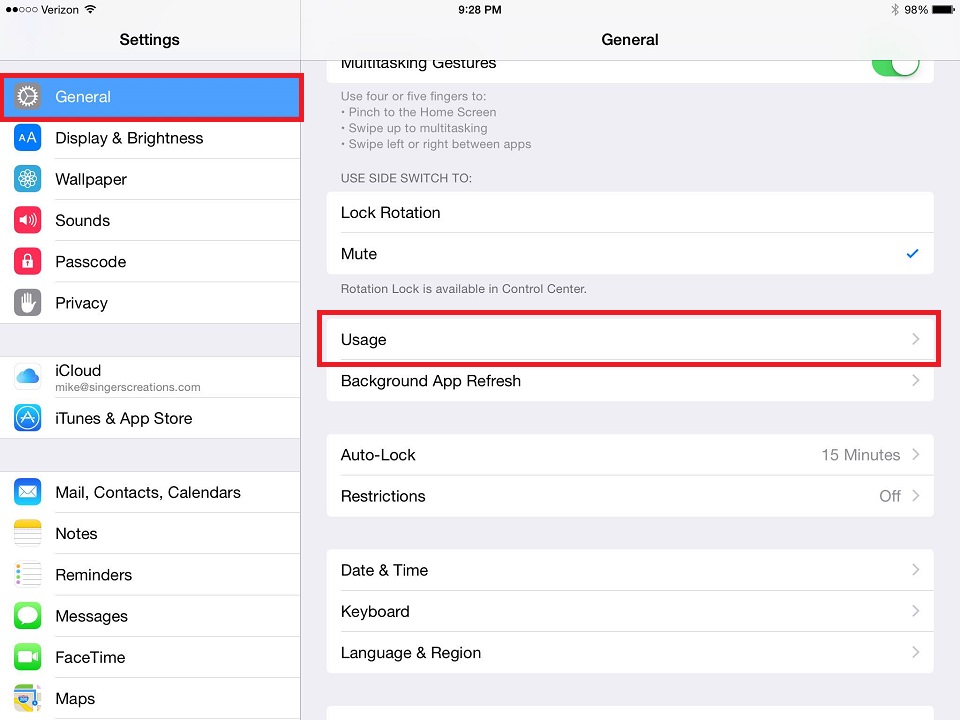The height and width of the screenshot is (720, 960).
Task: Open the Sounds speaker icon
Action: pos(28,220)
